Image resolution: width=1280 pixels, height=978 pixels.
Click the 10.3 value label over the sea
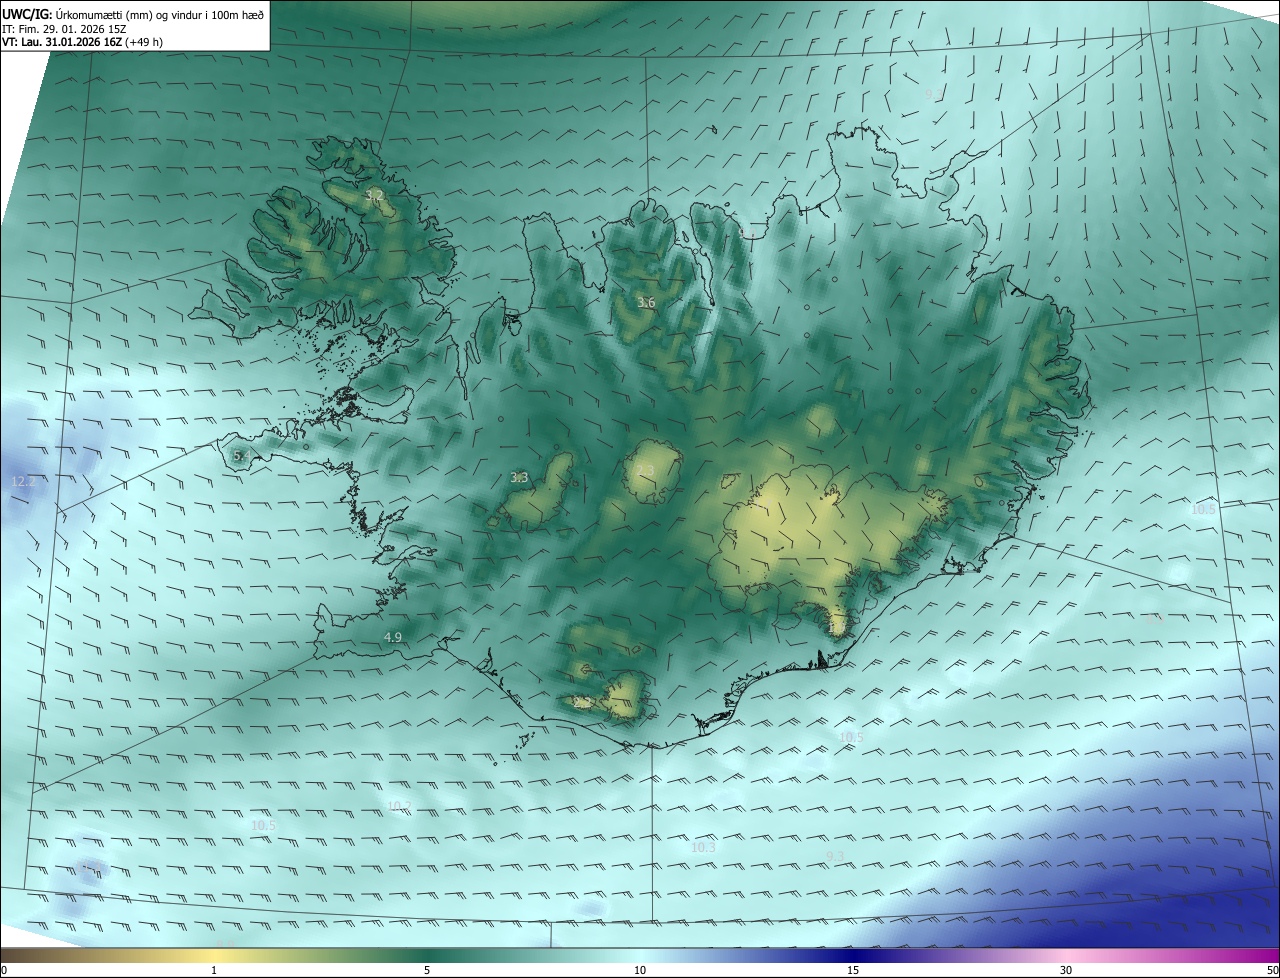coord(703,847)
